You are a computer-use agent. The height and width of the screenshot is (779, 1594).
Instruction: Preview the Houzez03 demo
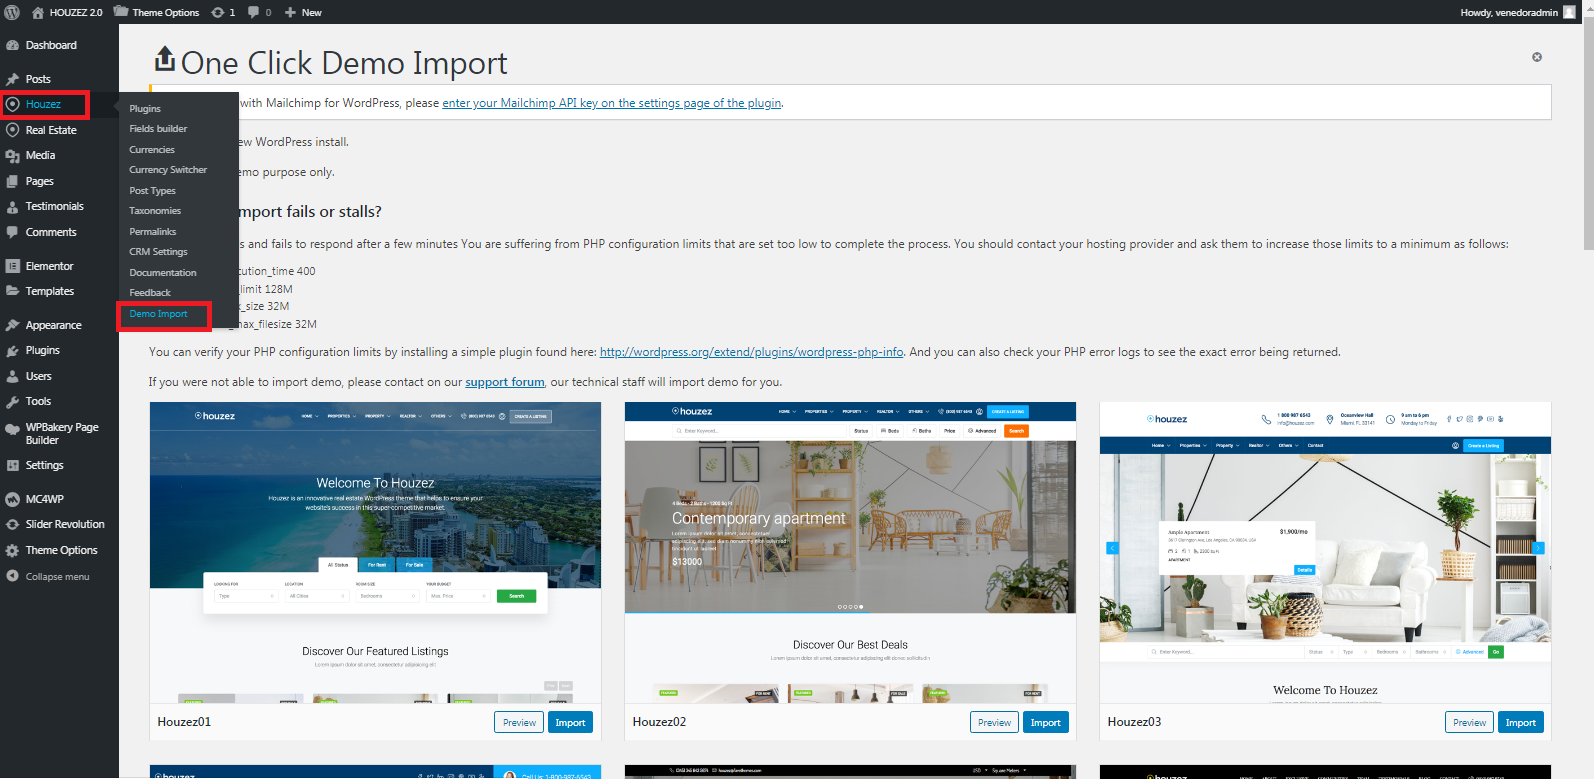coord(1469,722)
